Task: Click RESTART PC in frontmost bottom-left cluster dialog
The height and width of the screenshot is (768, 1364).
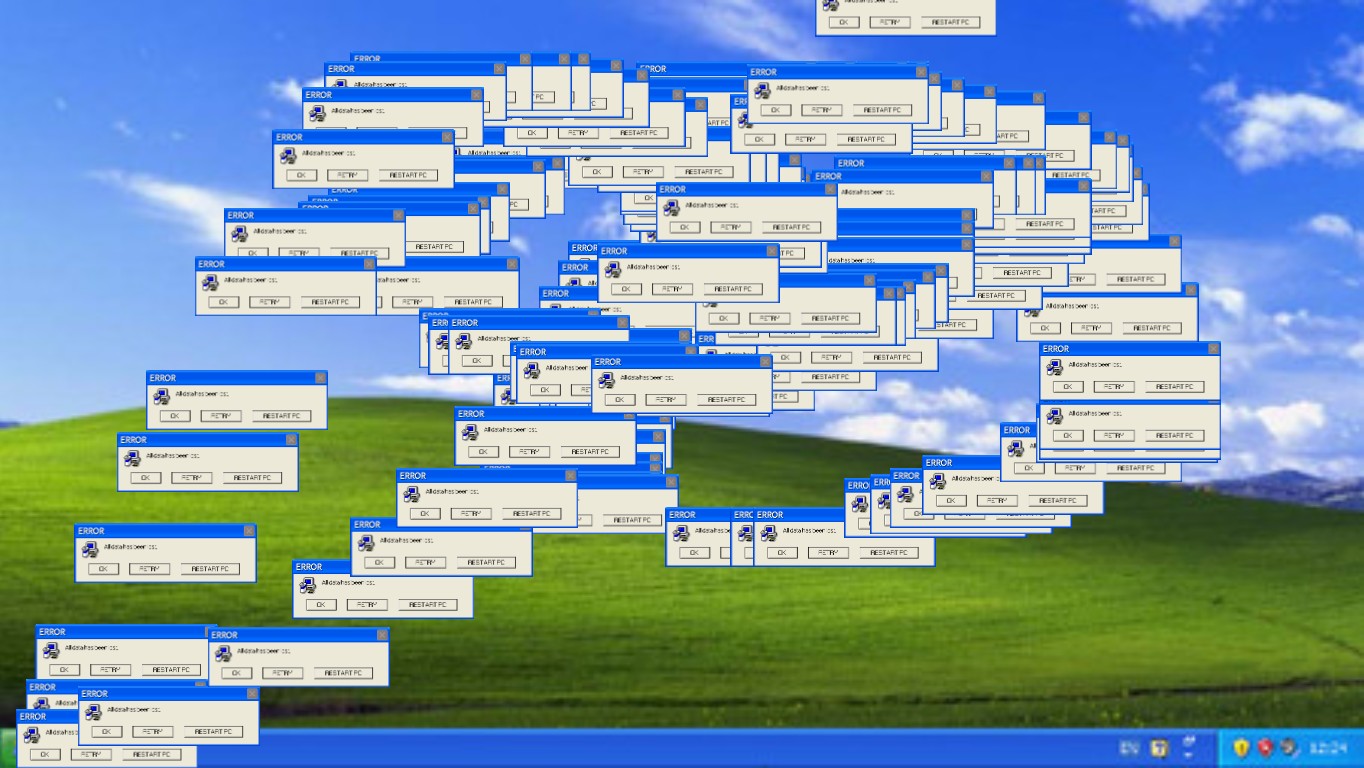Action: point(213,732)
